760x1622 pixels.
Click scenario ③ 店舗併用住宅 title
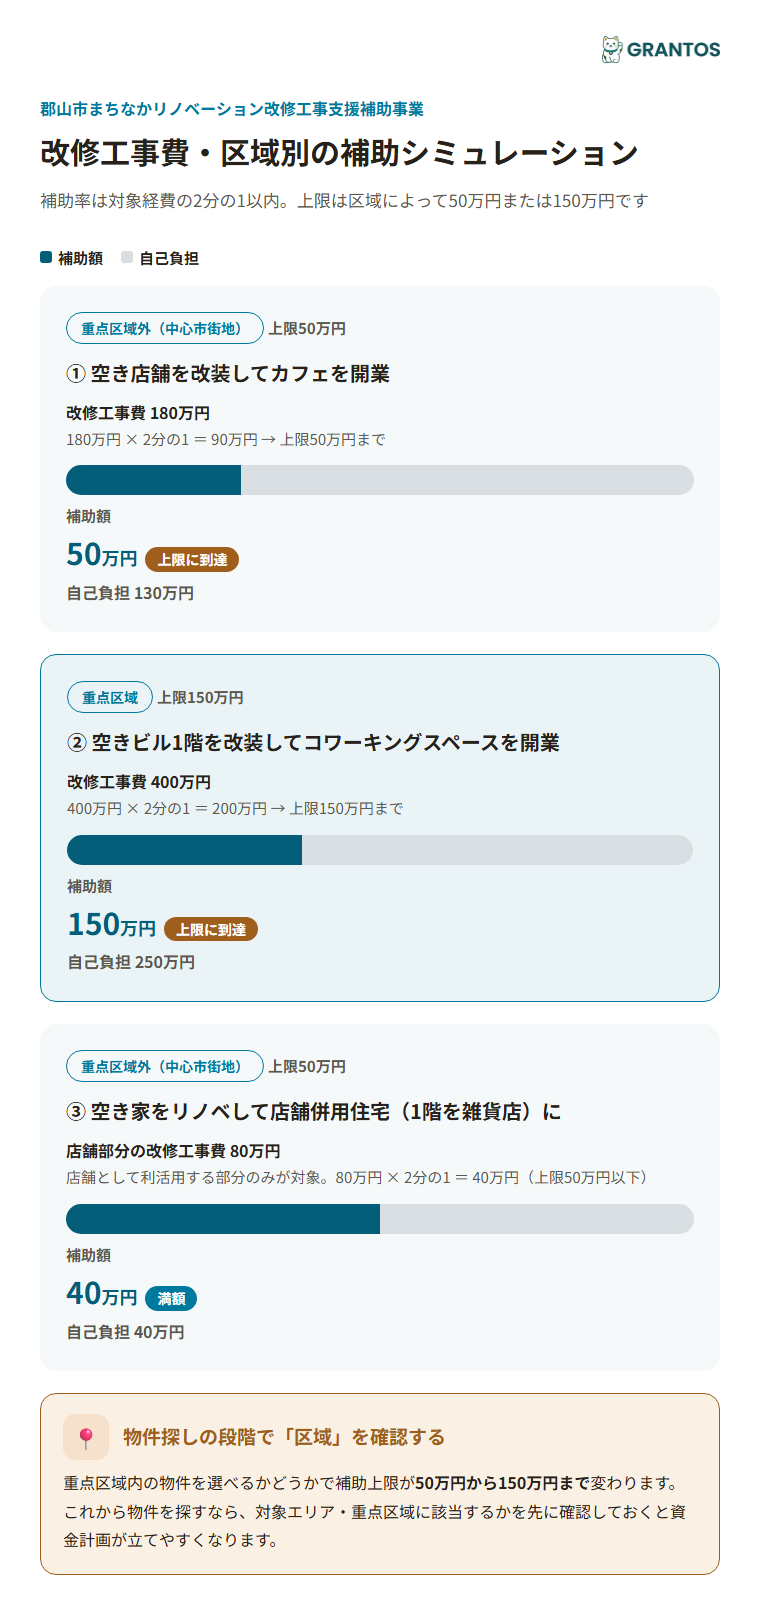[314, 1111]
